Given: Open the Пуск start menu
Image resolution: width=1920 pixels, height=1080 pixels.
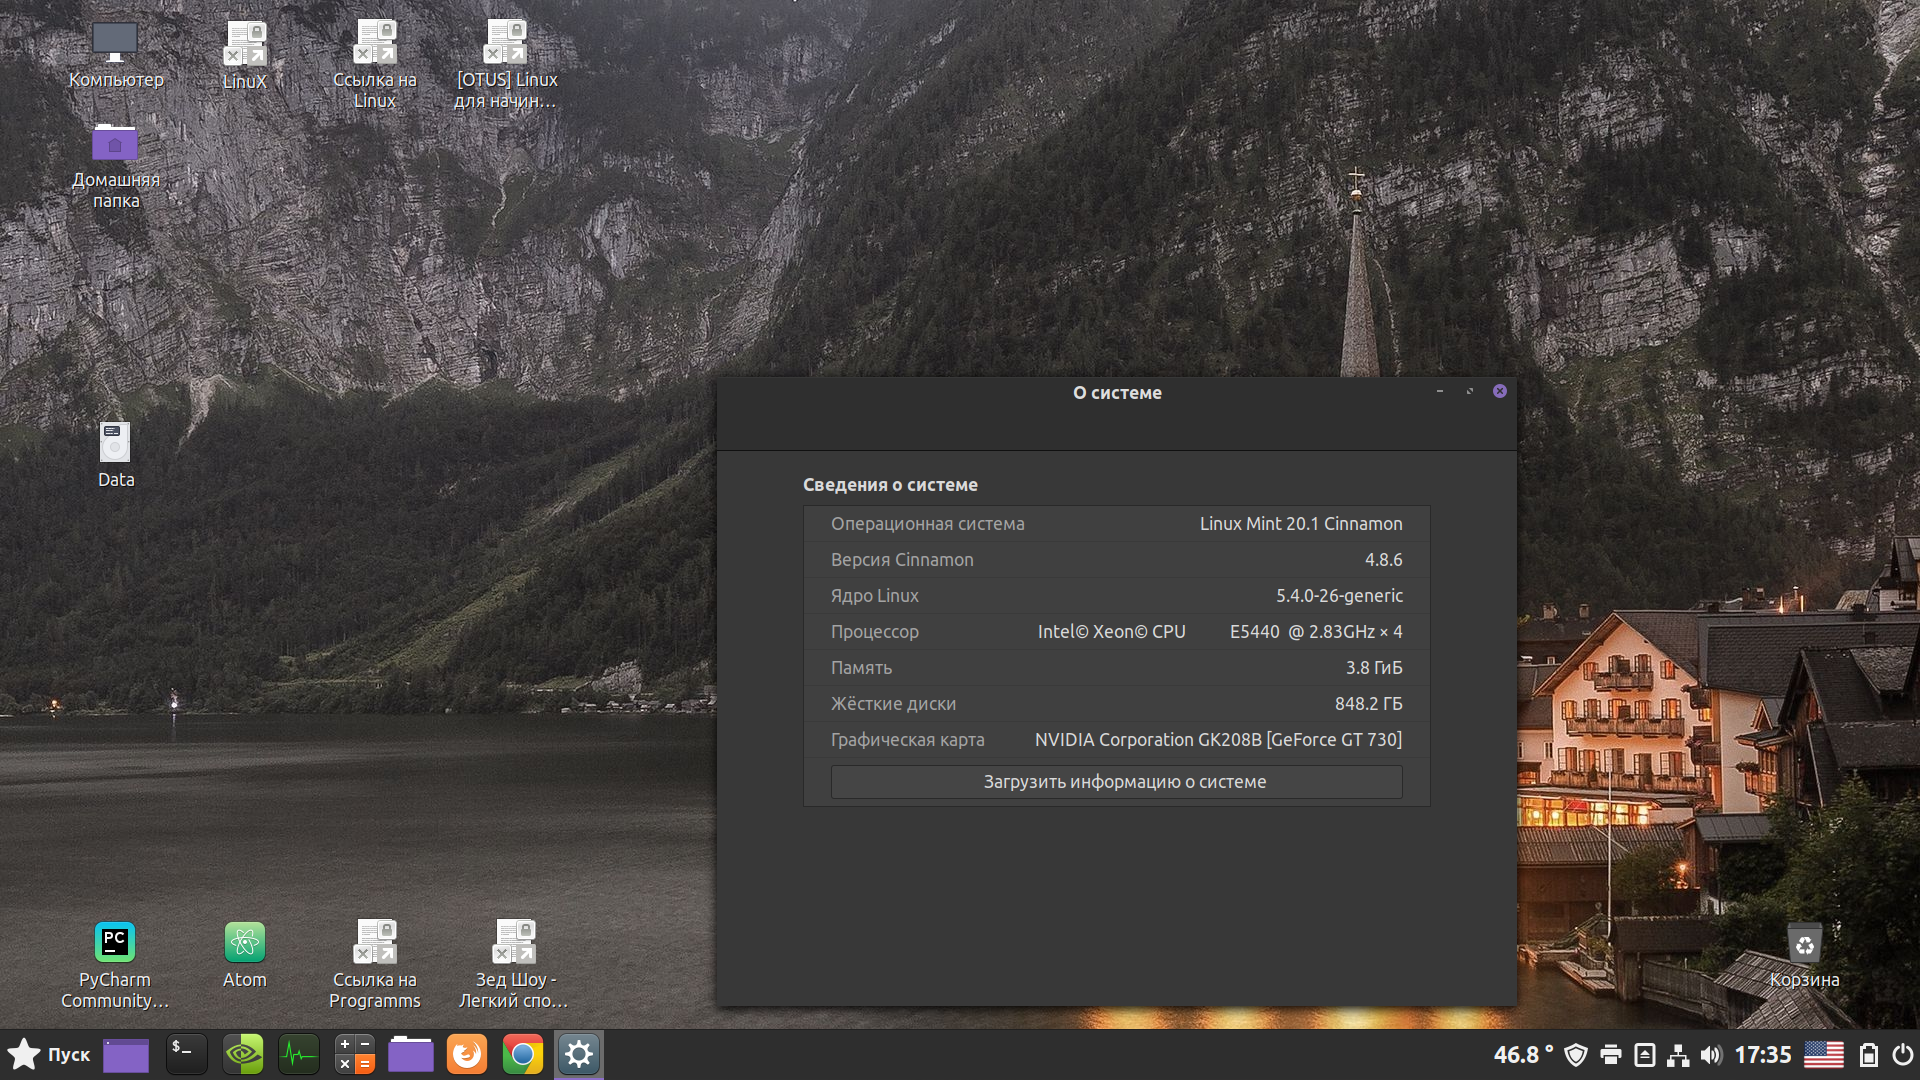Looking at the screenshot, I should (x=50, y=1054).
